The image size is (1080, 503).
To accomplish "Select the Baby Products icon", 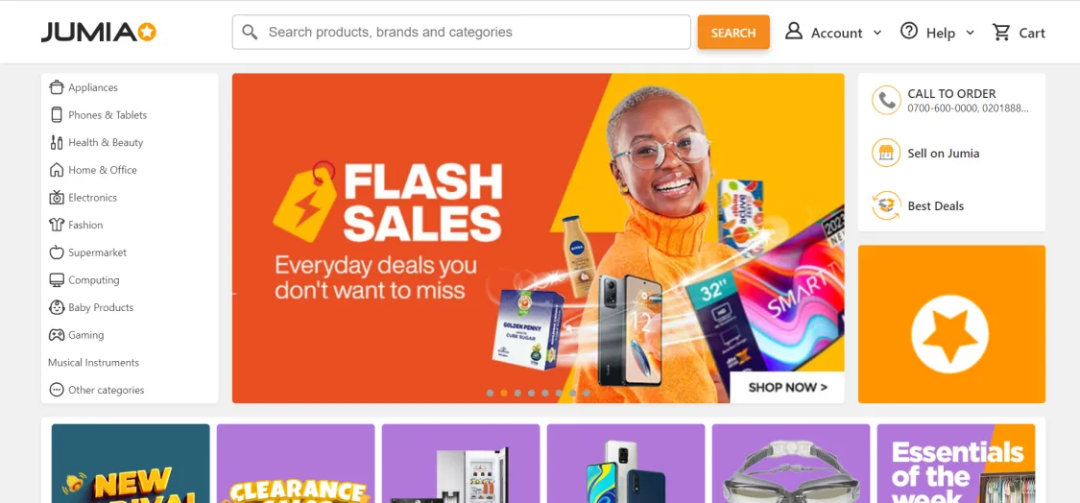I will pos(56,307).
